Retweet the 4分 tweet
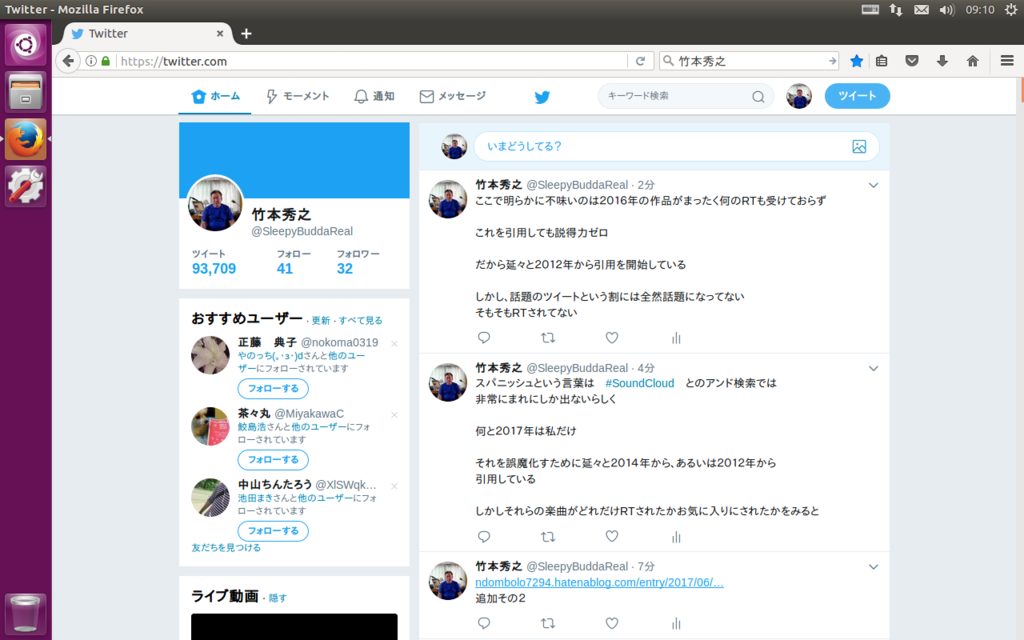This screenshot has width=1024, height=640. click(548, 537)
